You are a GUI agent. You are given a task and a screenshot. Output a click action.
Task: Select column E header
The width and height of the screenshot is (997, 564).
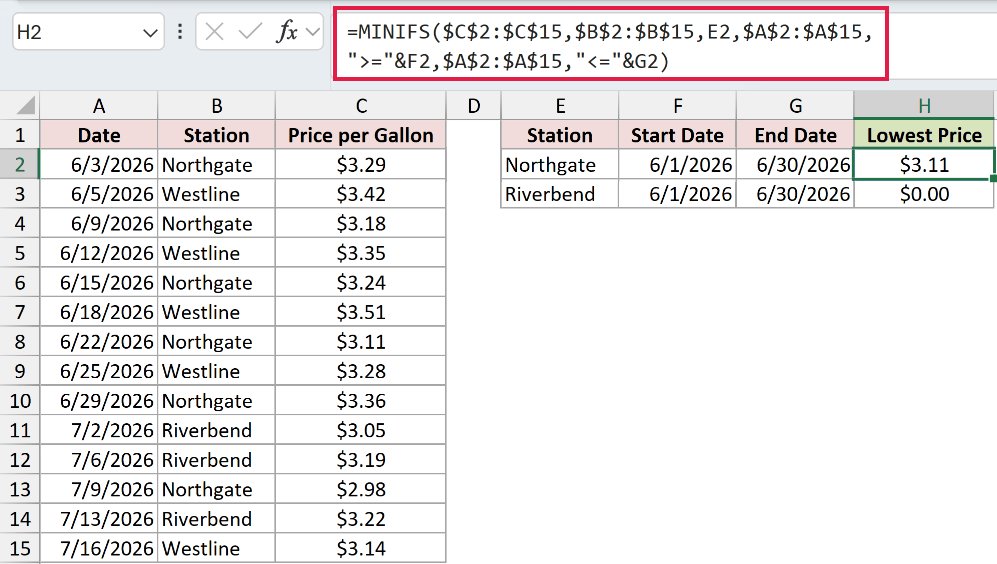pos(560,106)
